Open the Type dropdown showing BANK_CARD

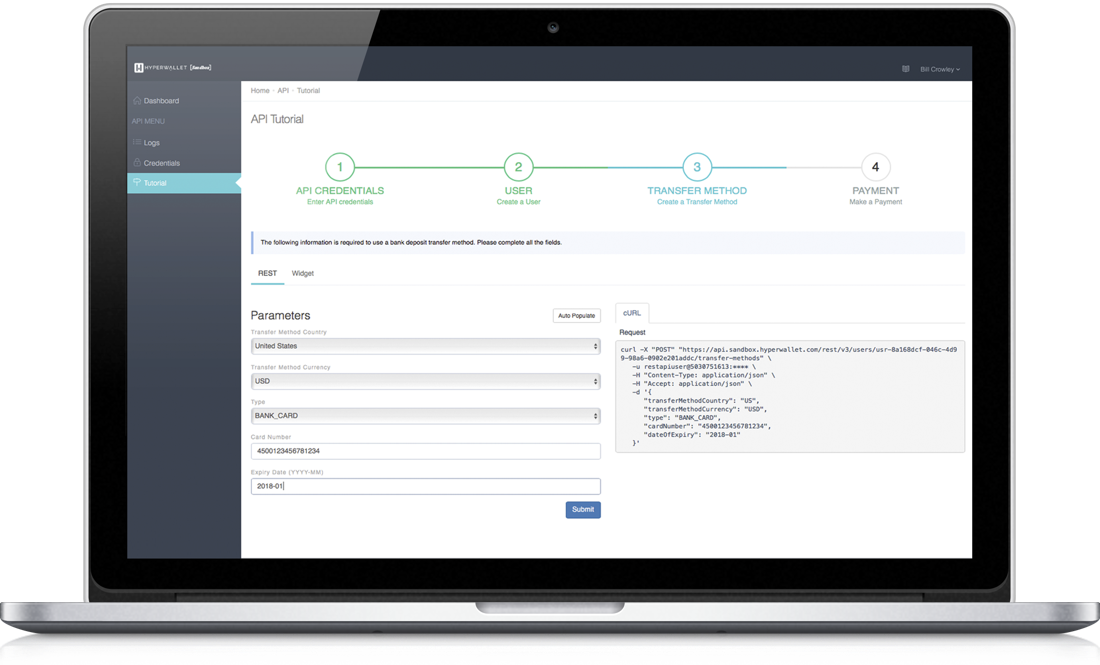[x=426, y=416]
